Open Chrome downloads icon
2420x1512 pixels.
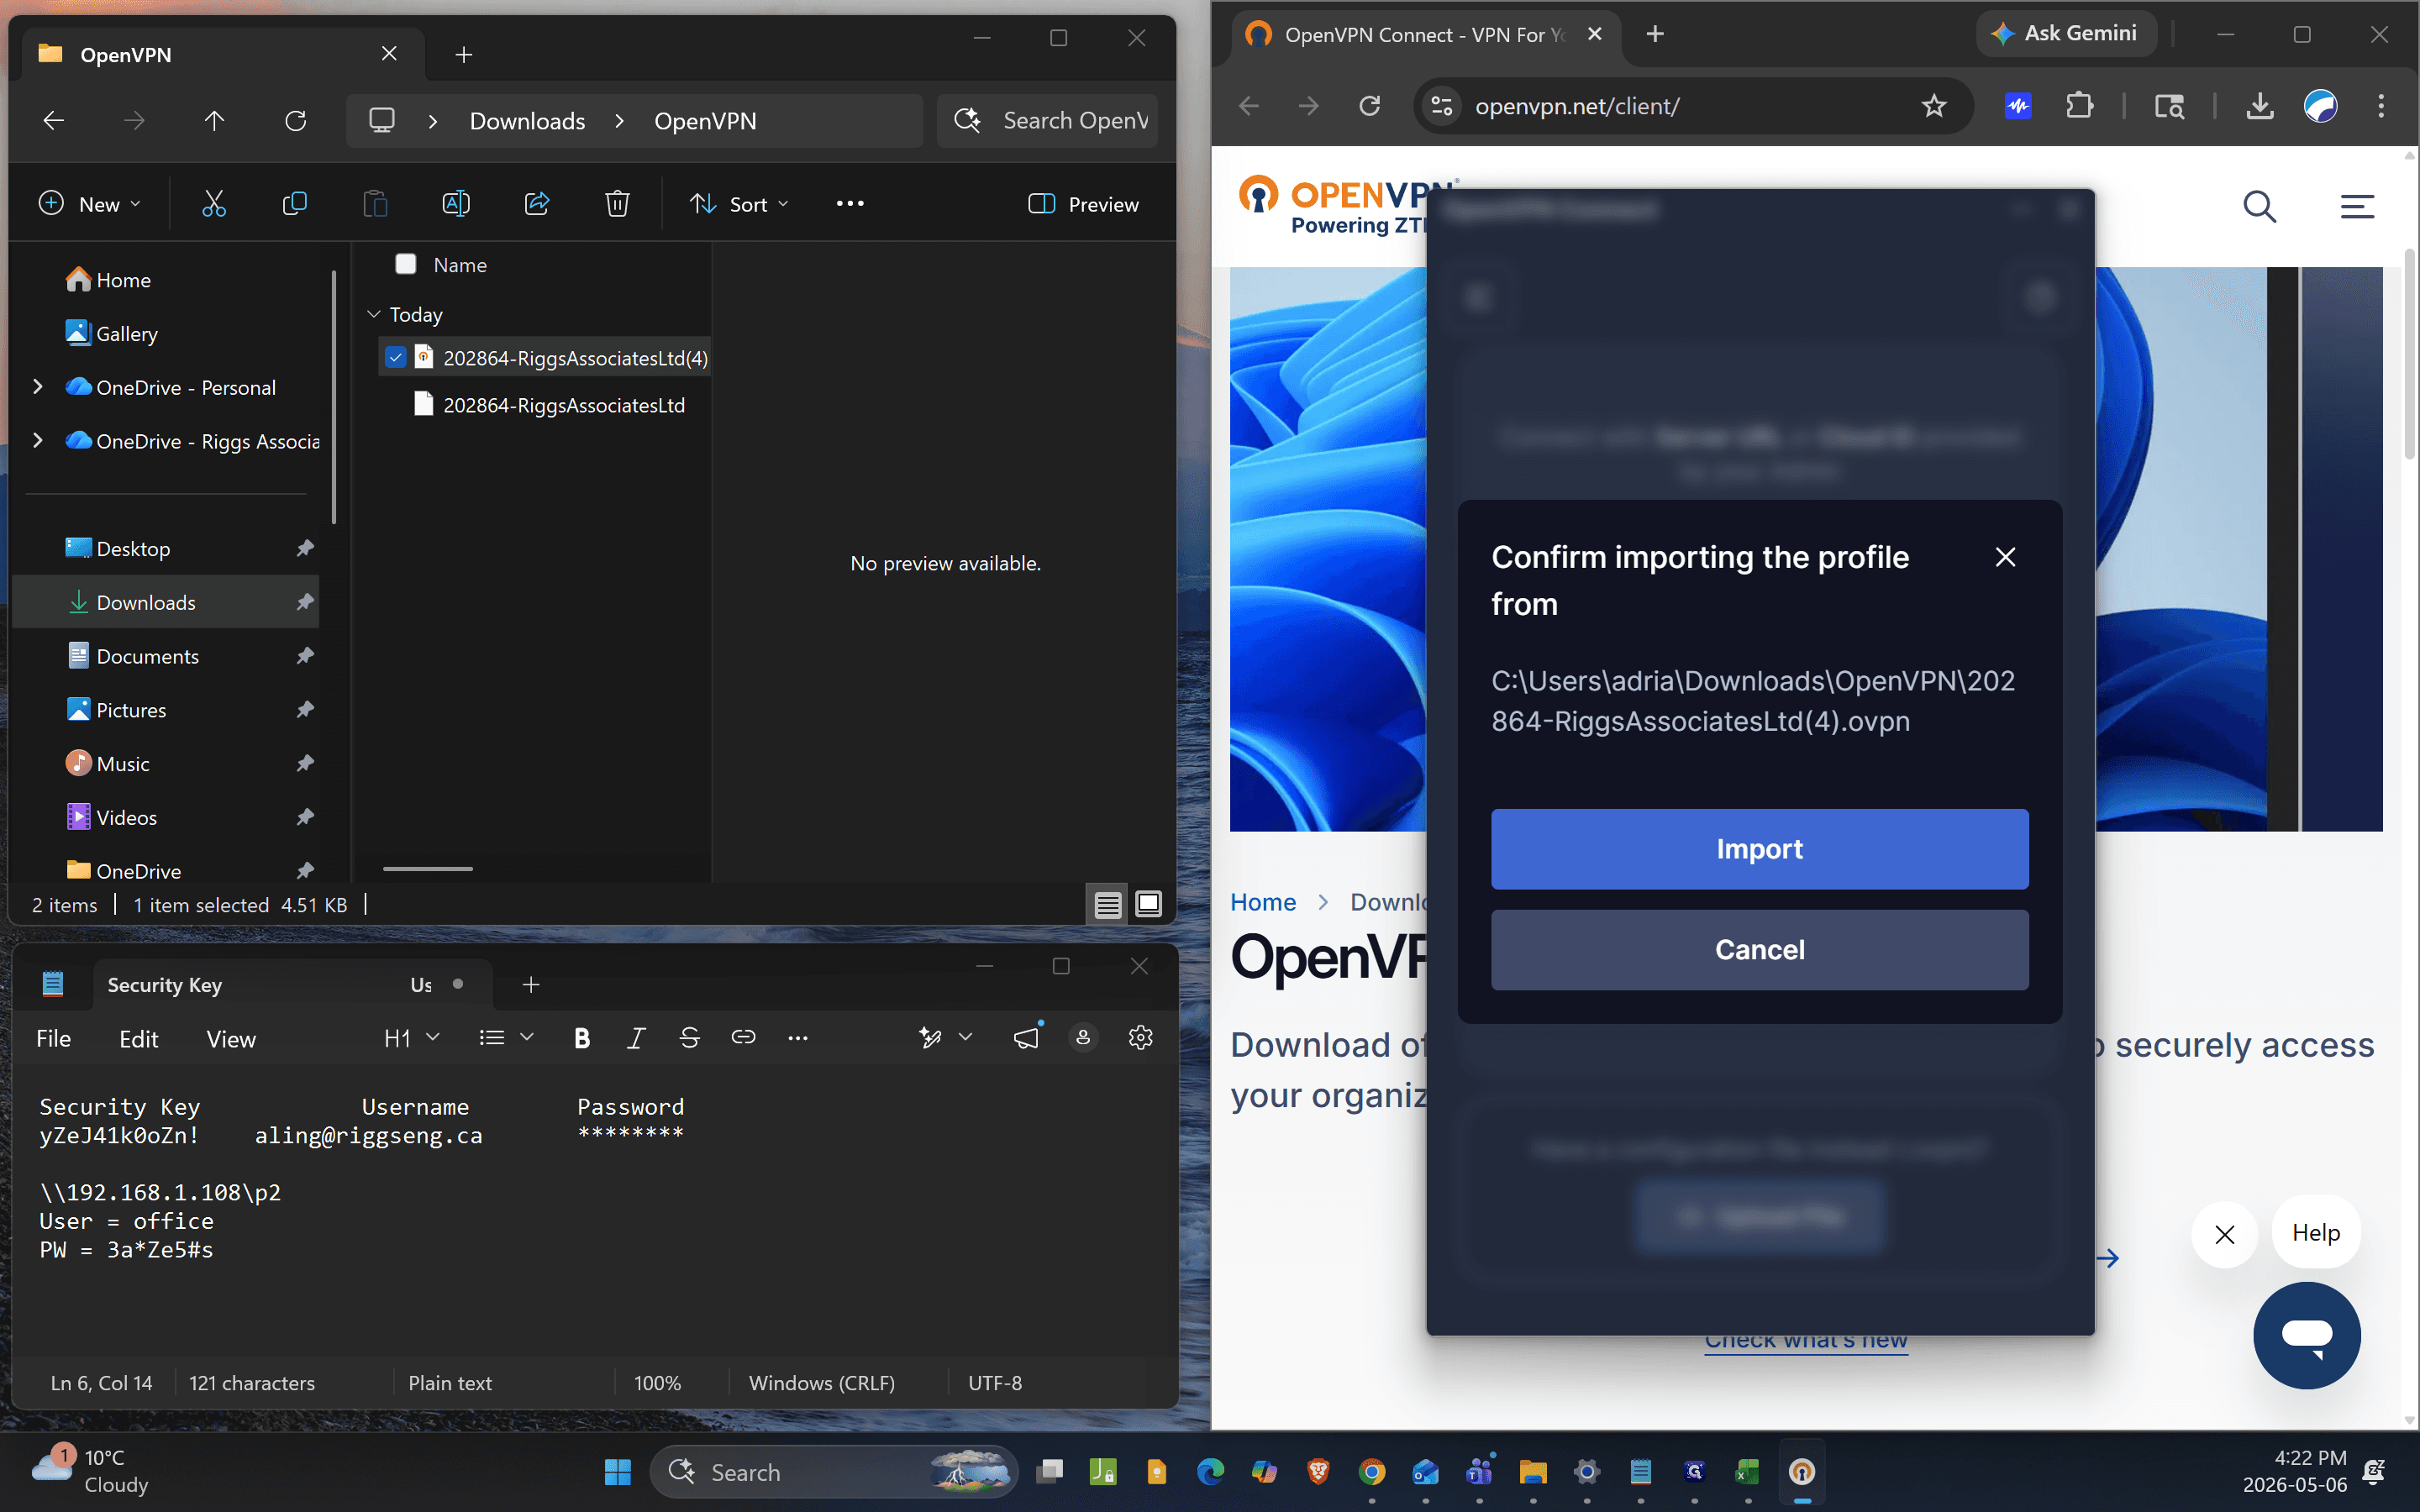(2260, 106)
